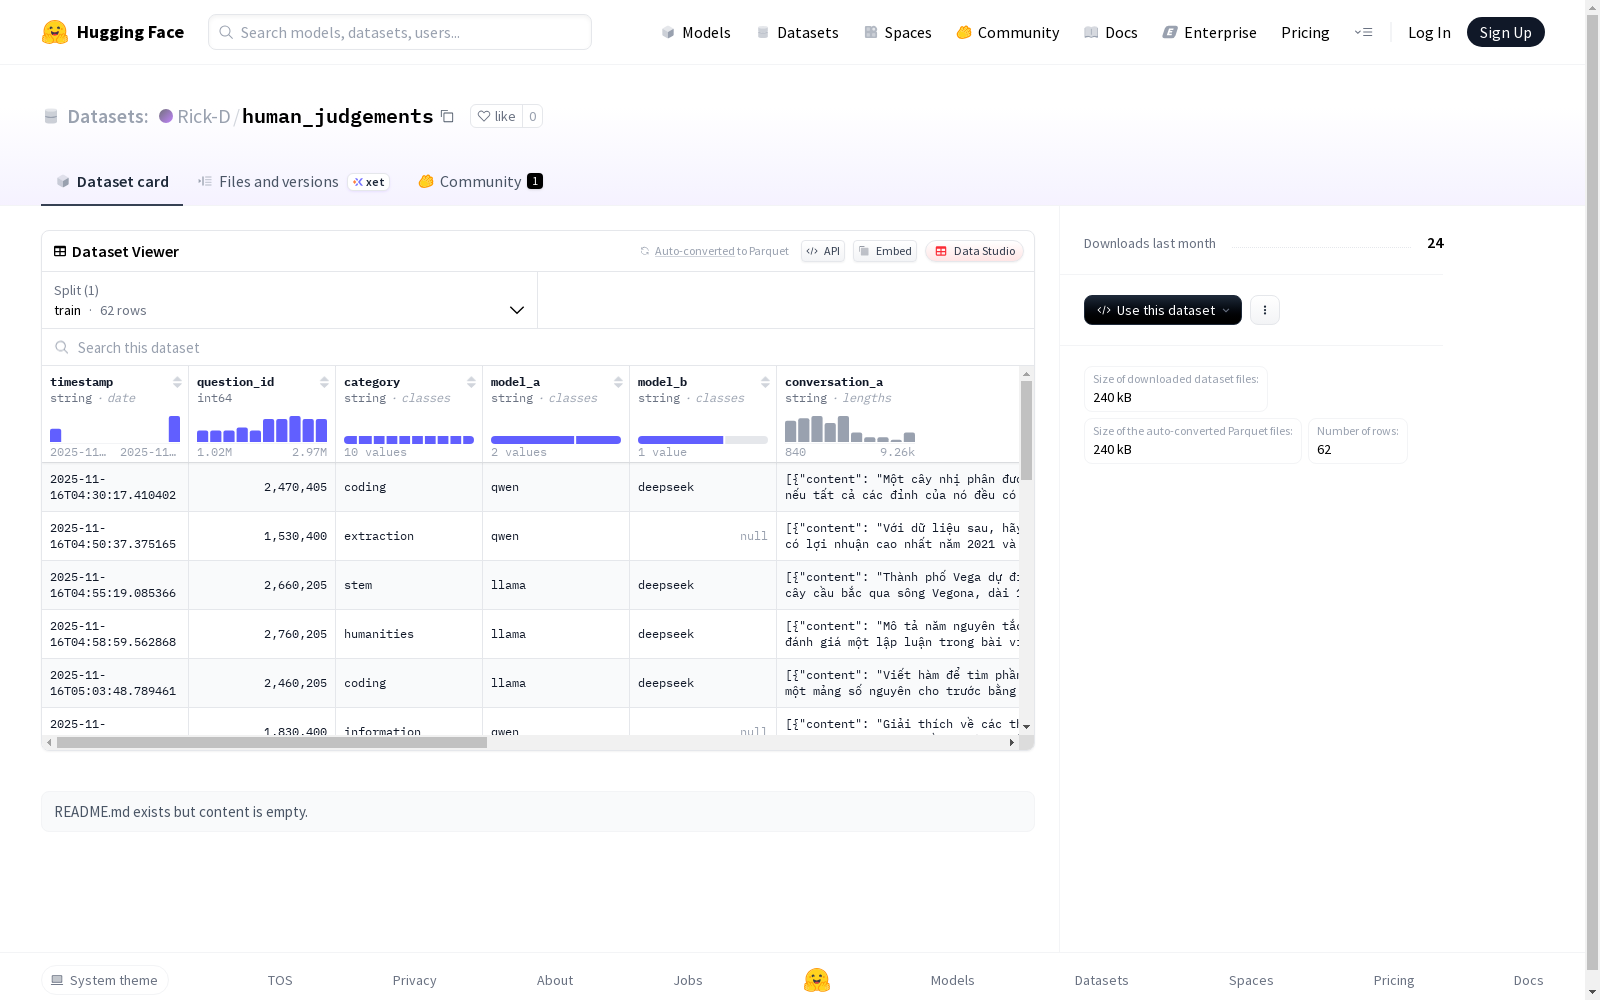1600x1000 pixels.
Task: Sort the model_a column
Action: pyautogui.click(x=618, y=382)
